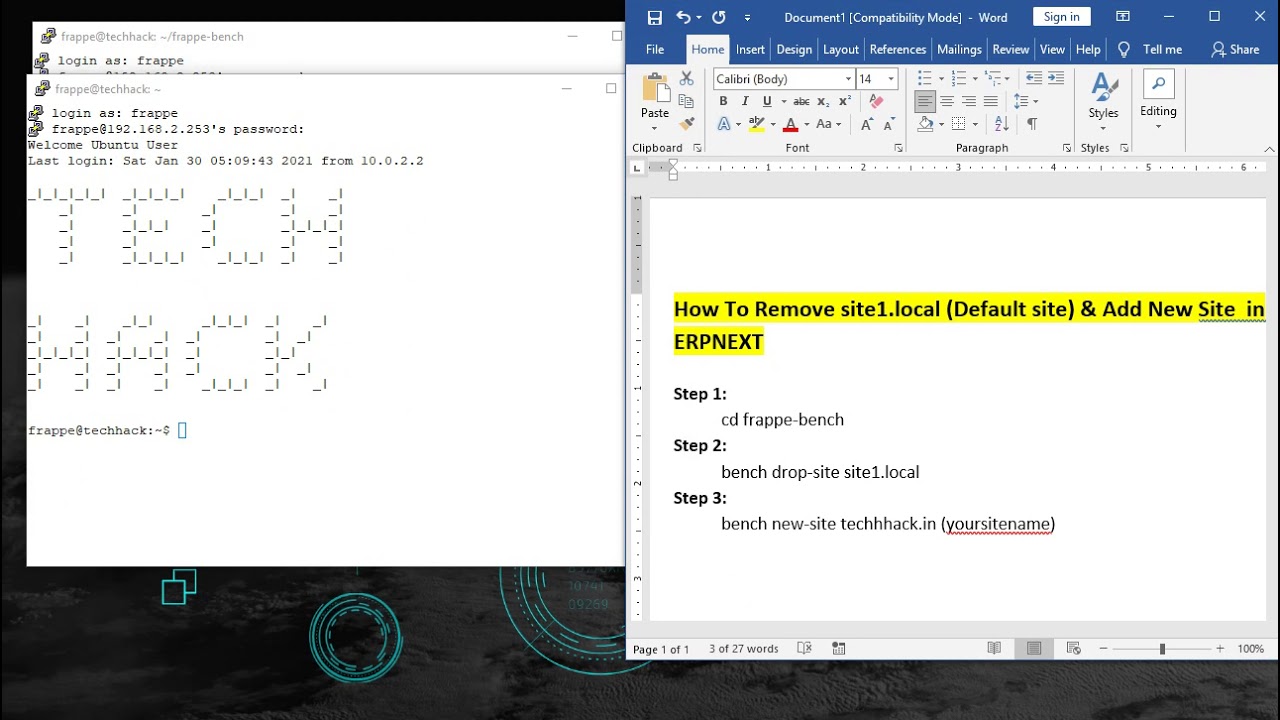Open the Calibri (Body) font name dropdown
This screenshot has width=1280, height=720.
click(848, 79)
